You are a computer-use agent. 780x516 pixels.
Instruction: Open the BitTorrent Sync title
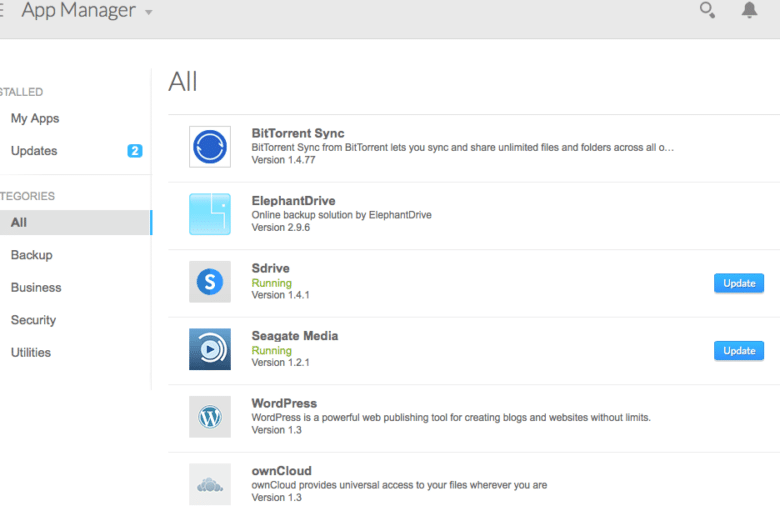point(297,133)
